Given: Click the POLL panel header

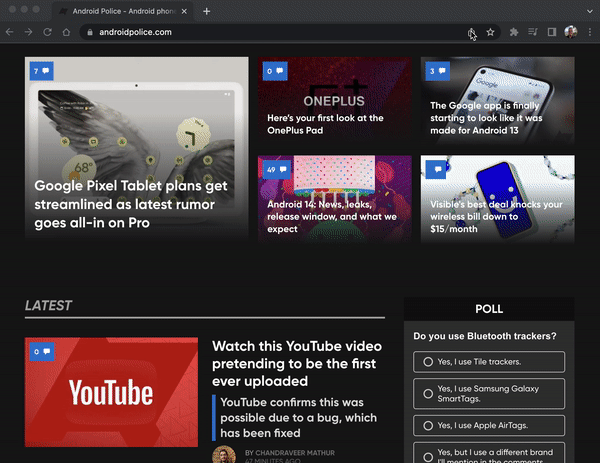Looking at the screenshot, I should pyautogui.click(x=489, y=309).
